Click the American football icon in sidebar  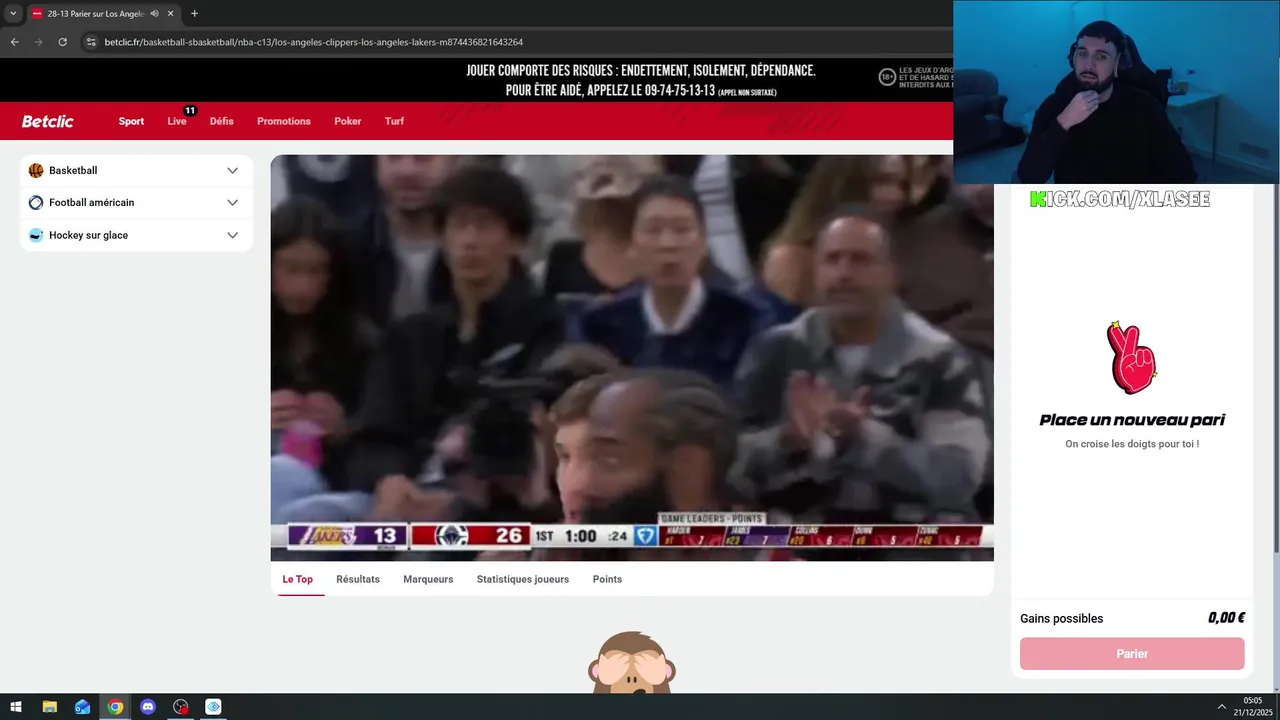pos(36,202)
